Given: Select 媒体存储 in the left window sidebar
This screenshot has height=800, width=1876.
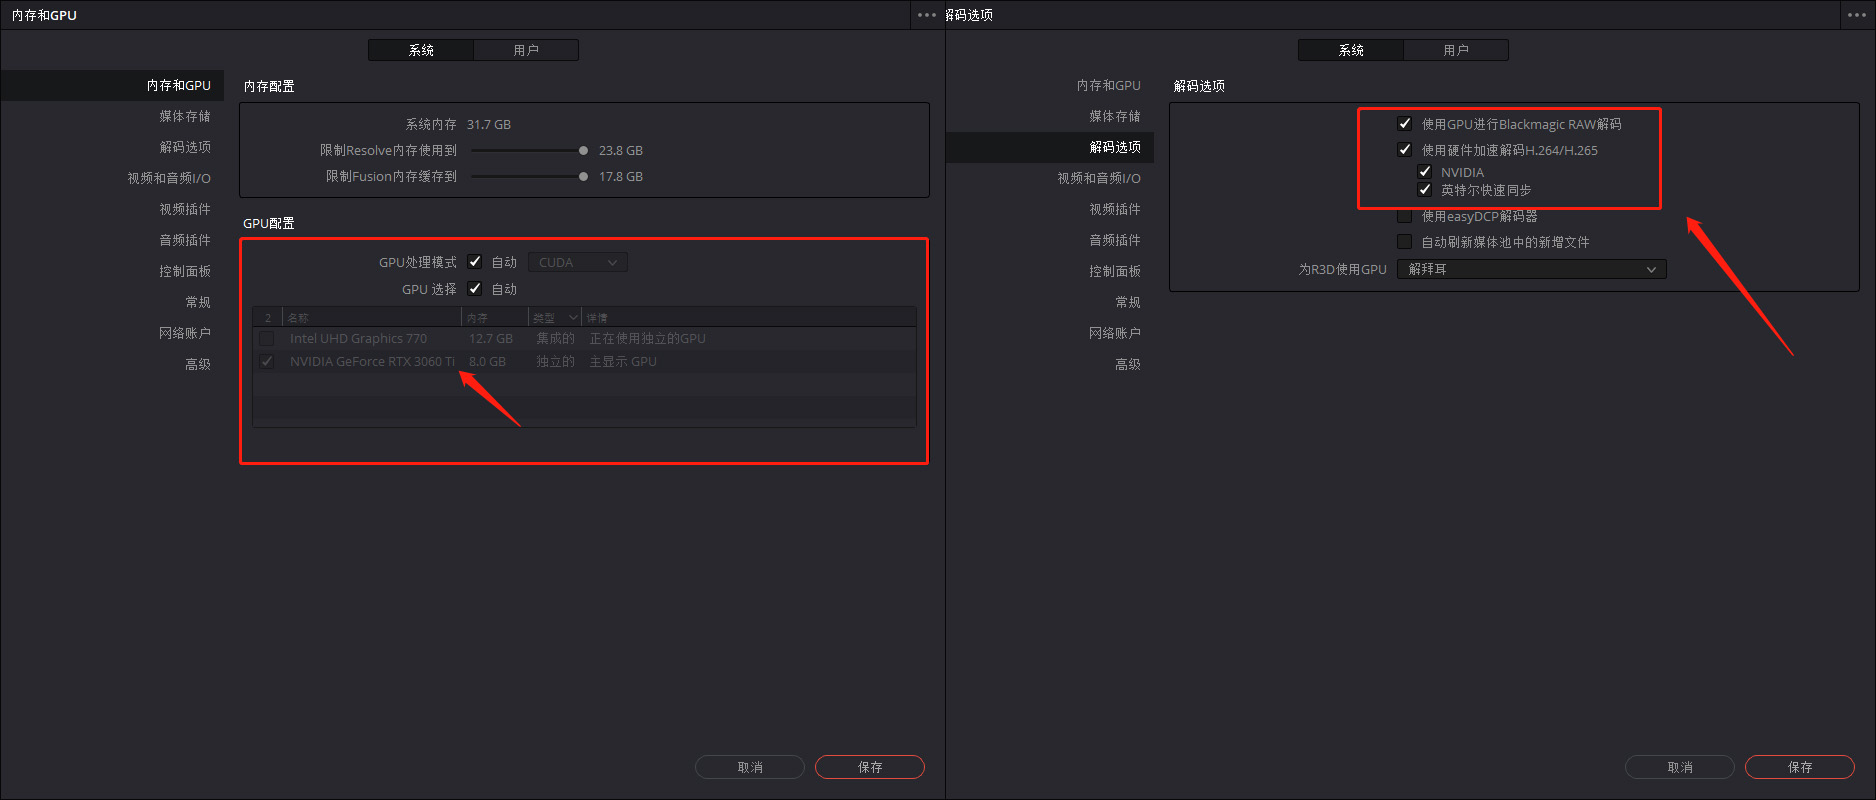Looking at the screenshot, I should point(185,117).
